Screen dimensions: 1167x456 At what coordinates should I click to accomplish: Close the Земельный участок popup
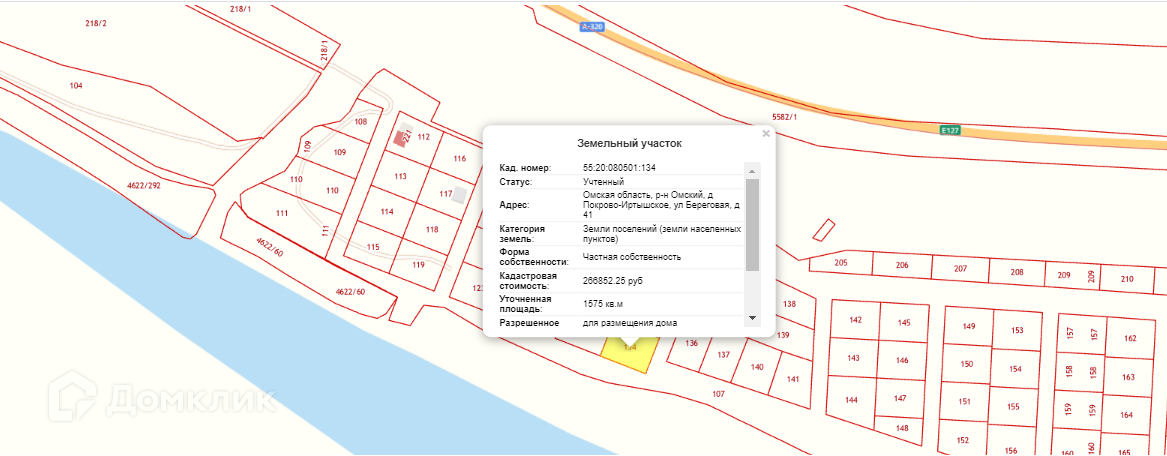(766, 133)
